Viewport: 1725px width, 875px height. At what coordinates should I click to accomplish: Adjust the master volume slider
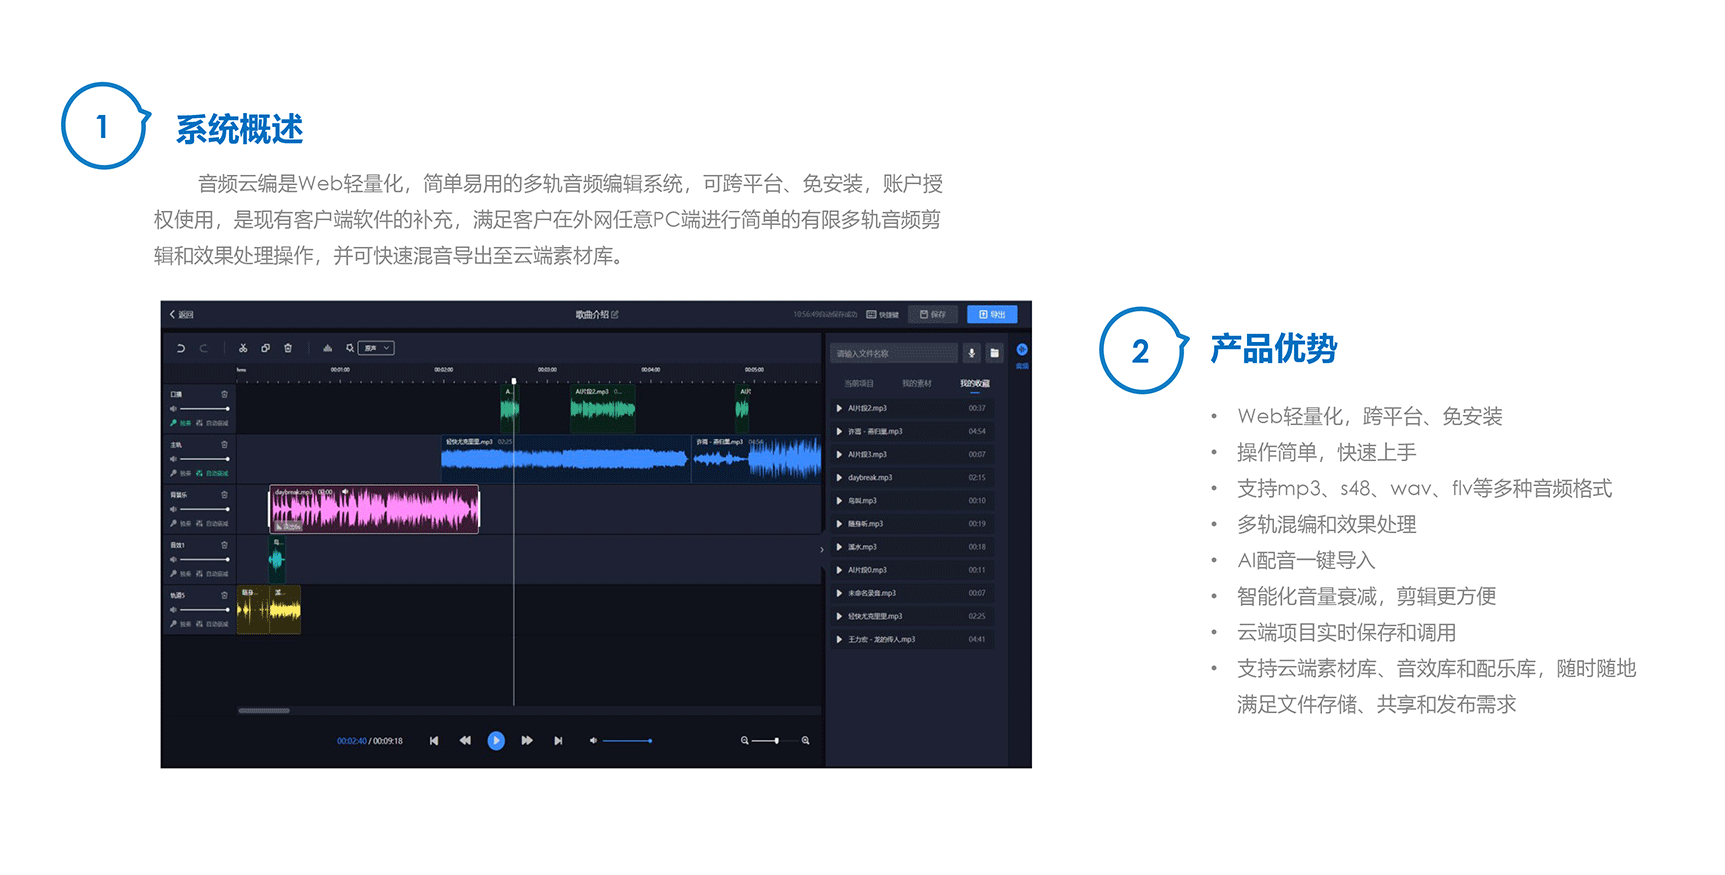(628, 741)
